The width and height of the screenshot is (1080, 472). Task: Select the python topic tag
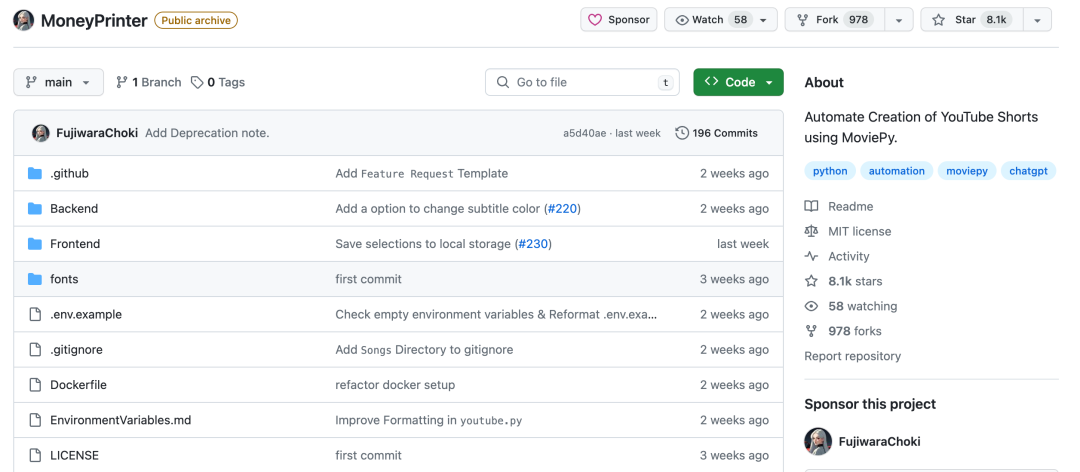point(830,171)
